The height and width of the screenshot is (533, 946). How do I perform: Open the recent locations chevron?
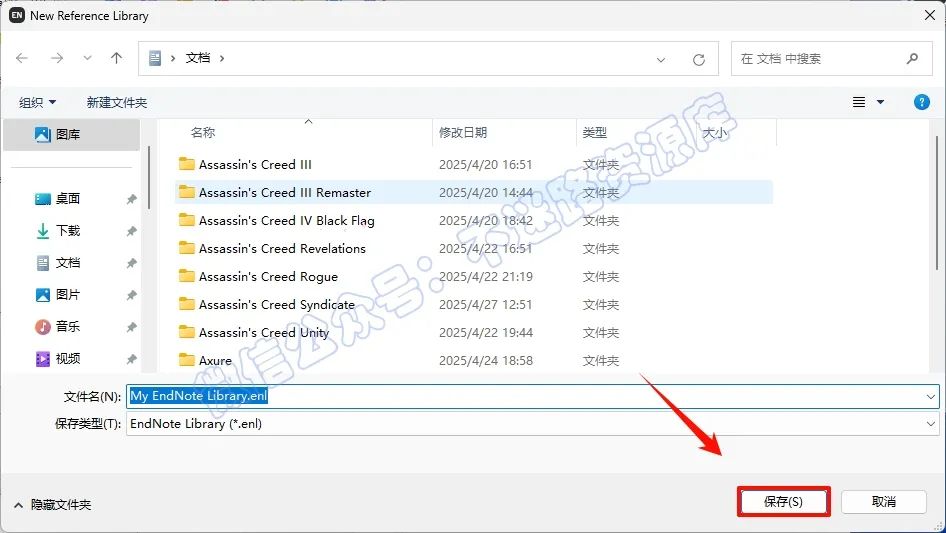pos(87,58)
